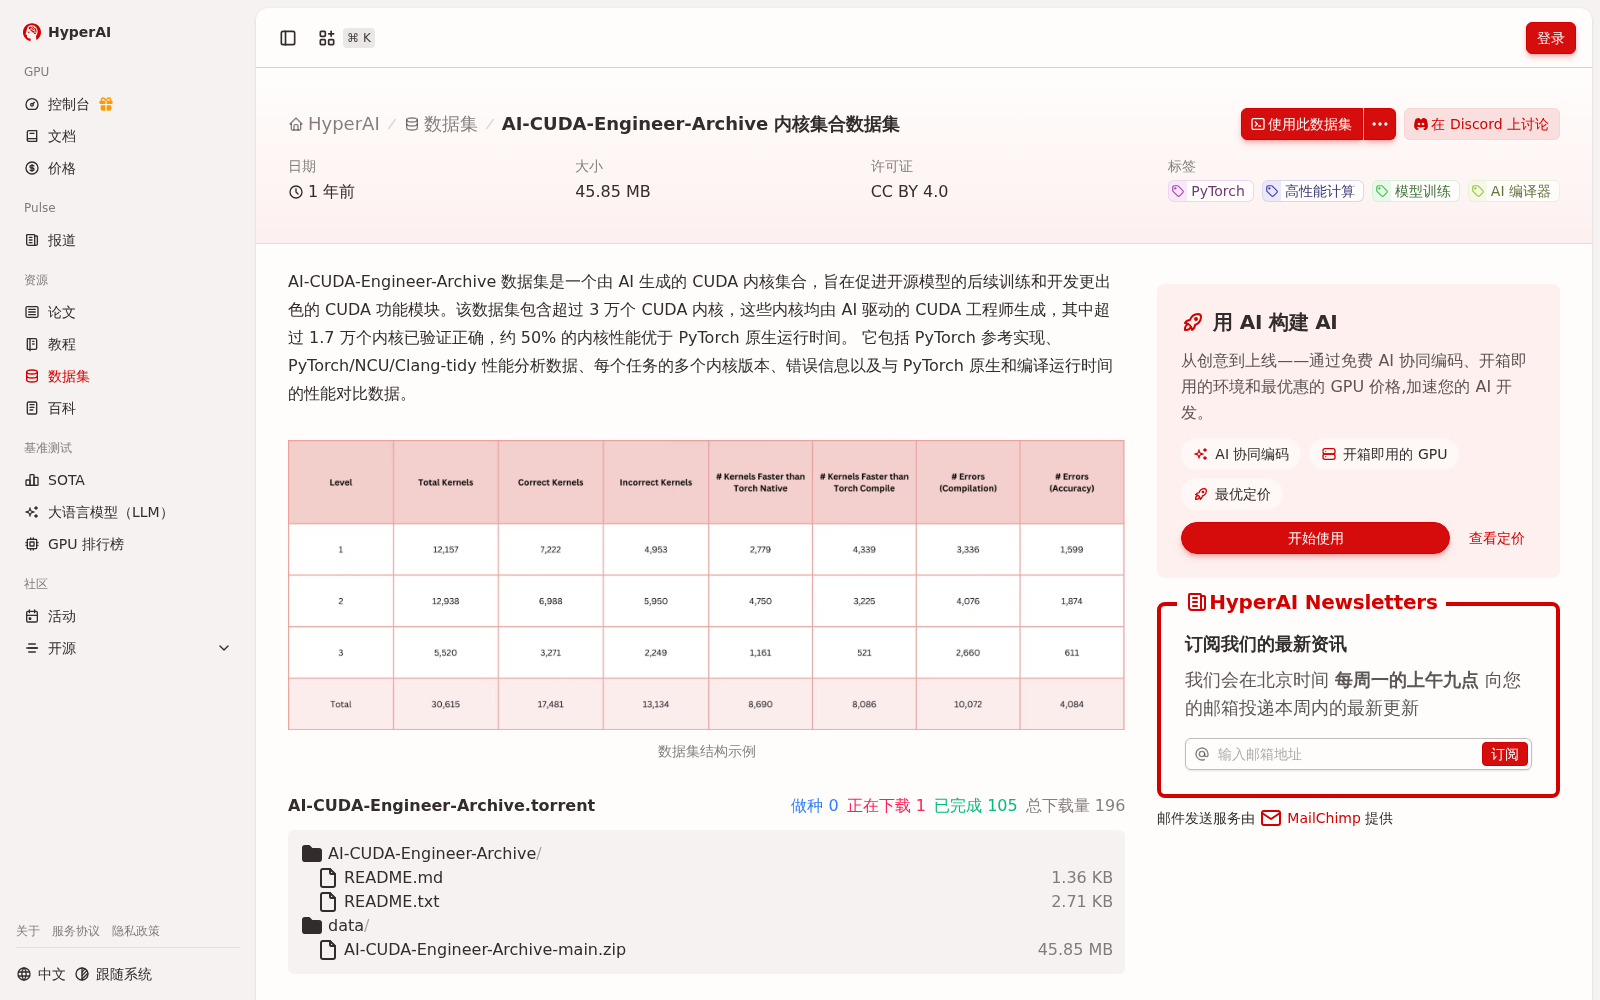Click the 订阅 button
Viewport: 1600px width, 1000px height.
(1504, 754)
